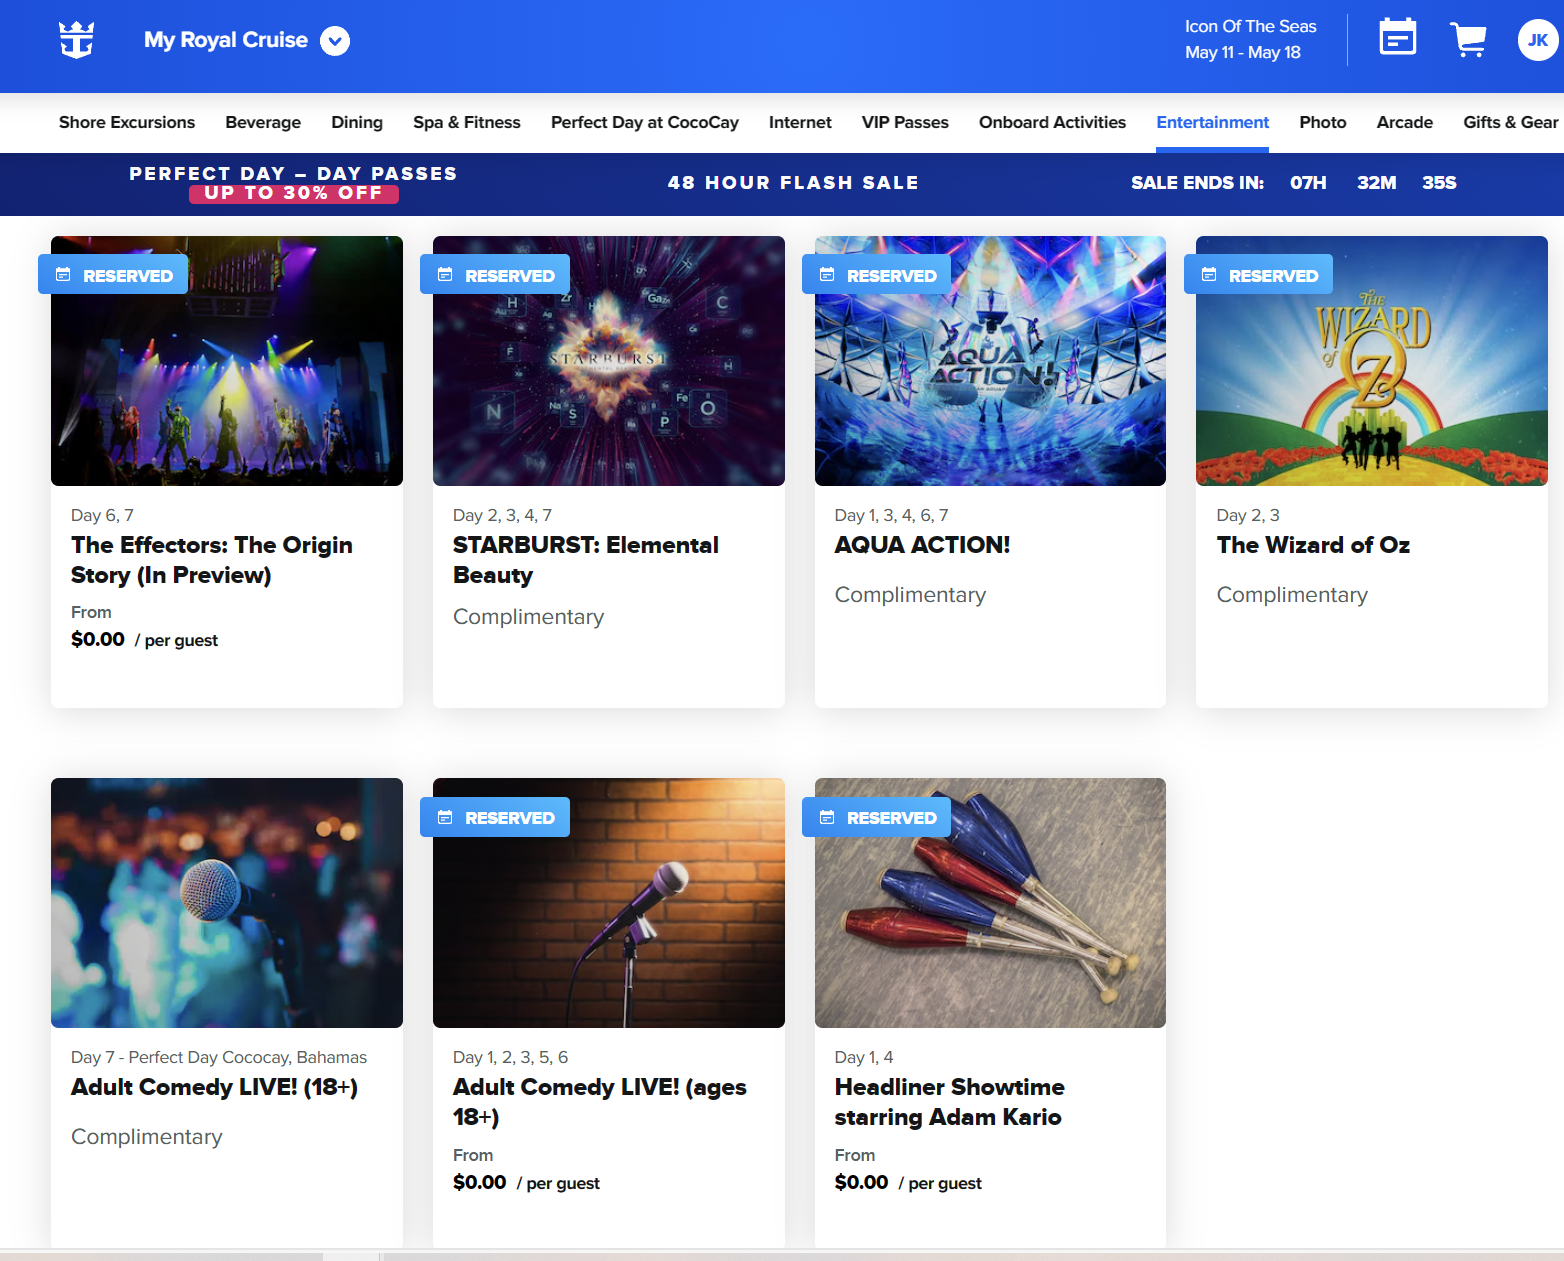Click Reserved badge on STARBURST card

tap(495, 275)
